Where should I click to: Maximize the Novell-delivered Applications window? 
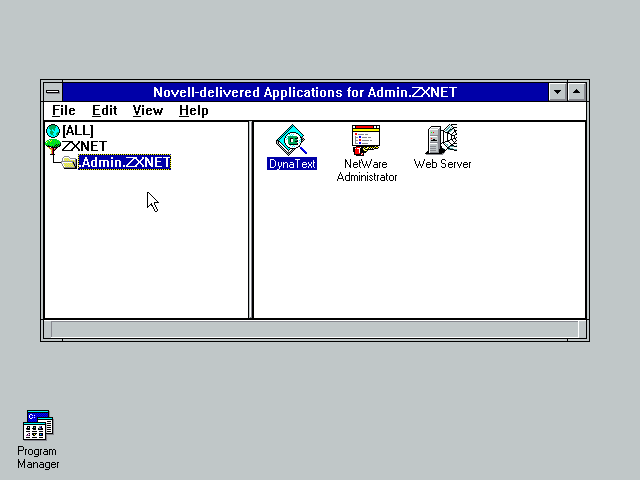click(577, 92)
